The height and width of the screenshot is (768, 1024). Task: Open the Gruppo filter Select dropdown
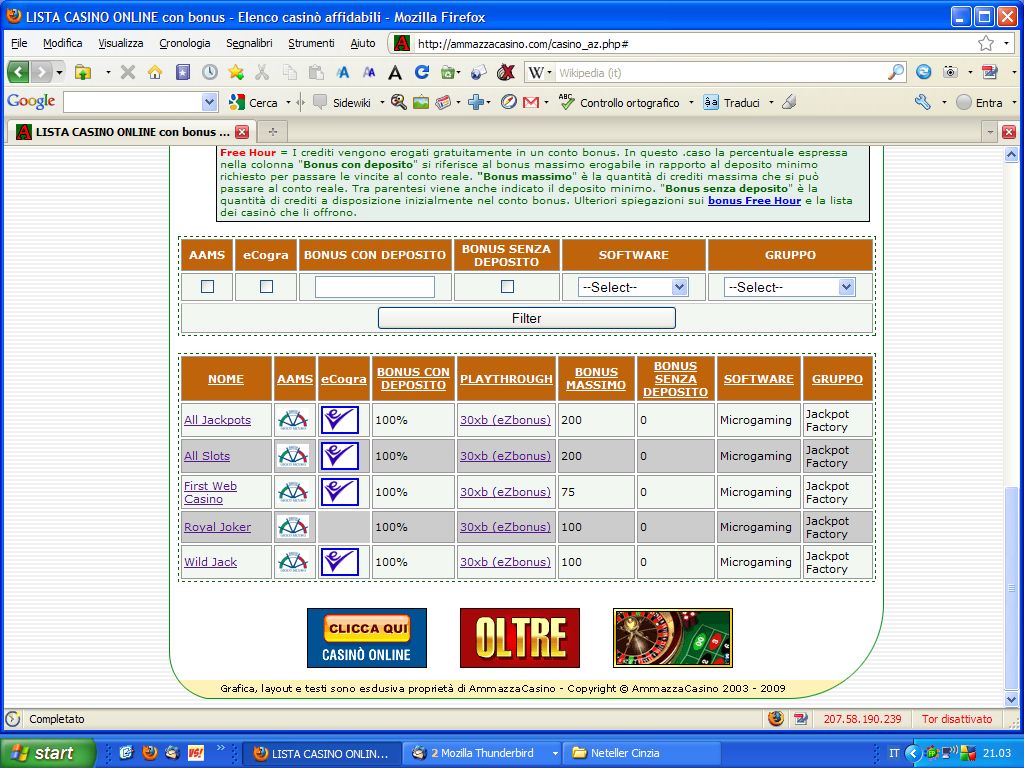coord(790,287)
